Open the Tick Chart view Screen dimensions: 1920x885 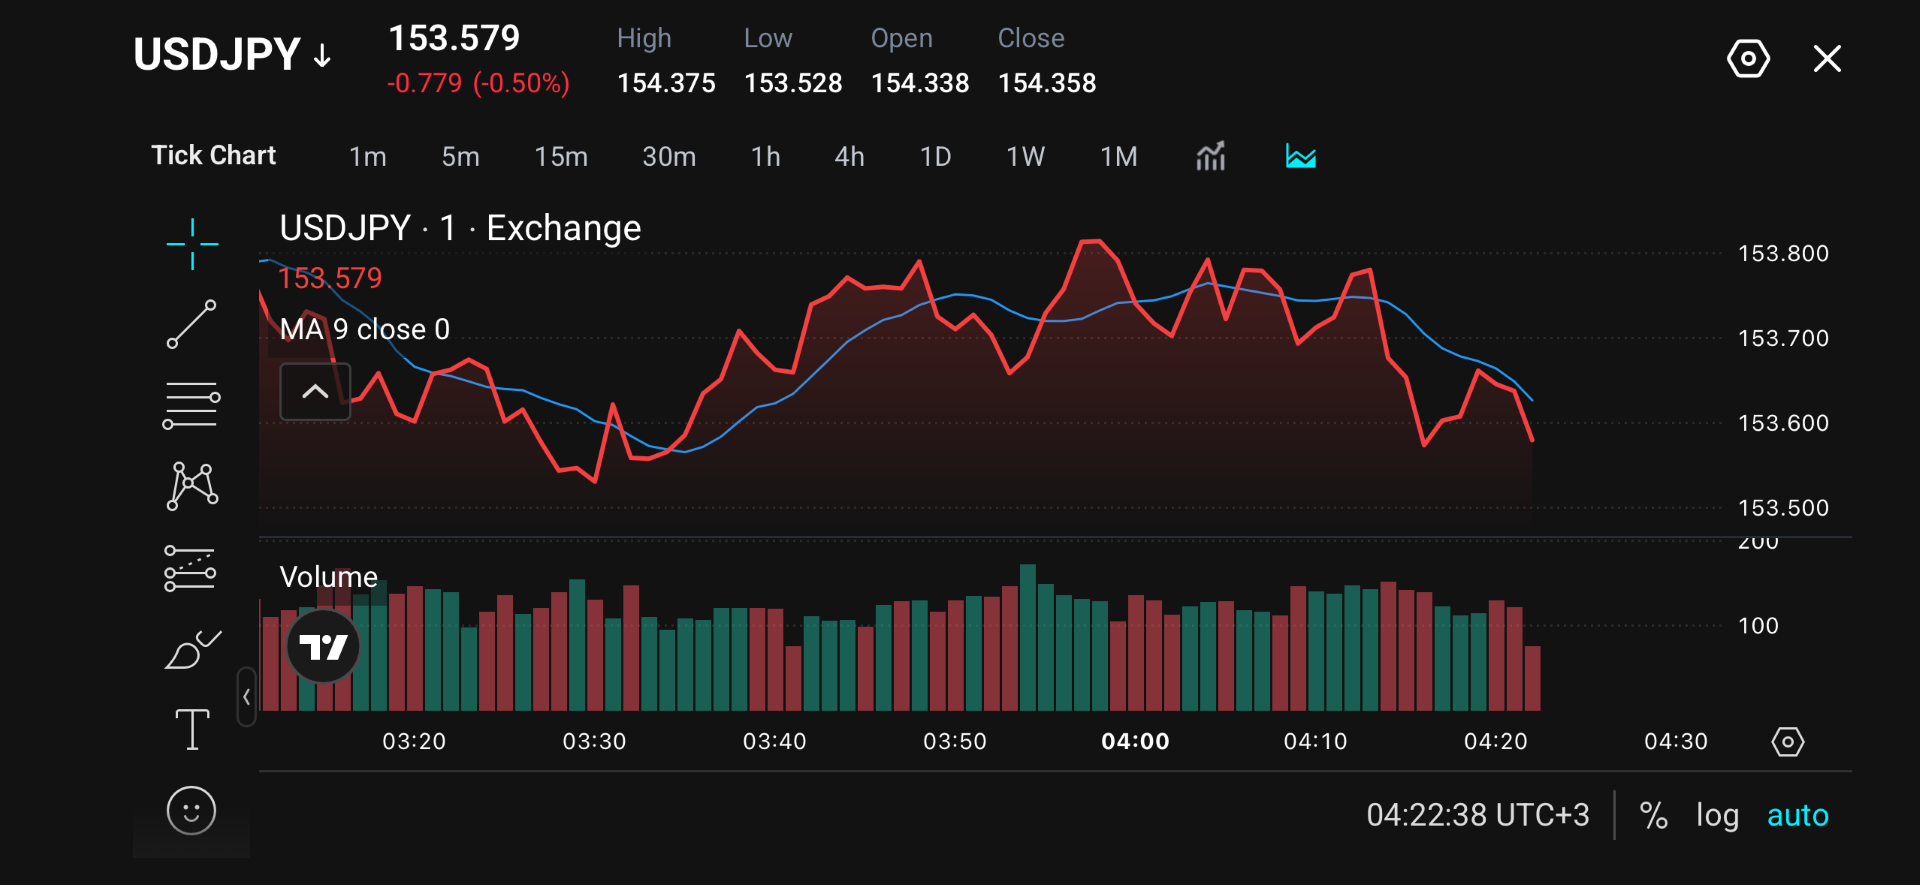click(x=214, y=155)
